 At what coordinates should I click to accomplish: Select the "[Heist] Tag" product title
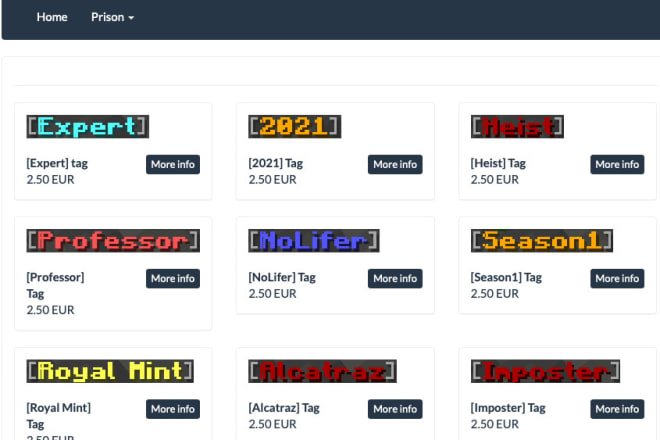[x=498, y=163]
